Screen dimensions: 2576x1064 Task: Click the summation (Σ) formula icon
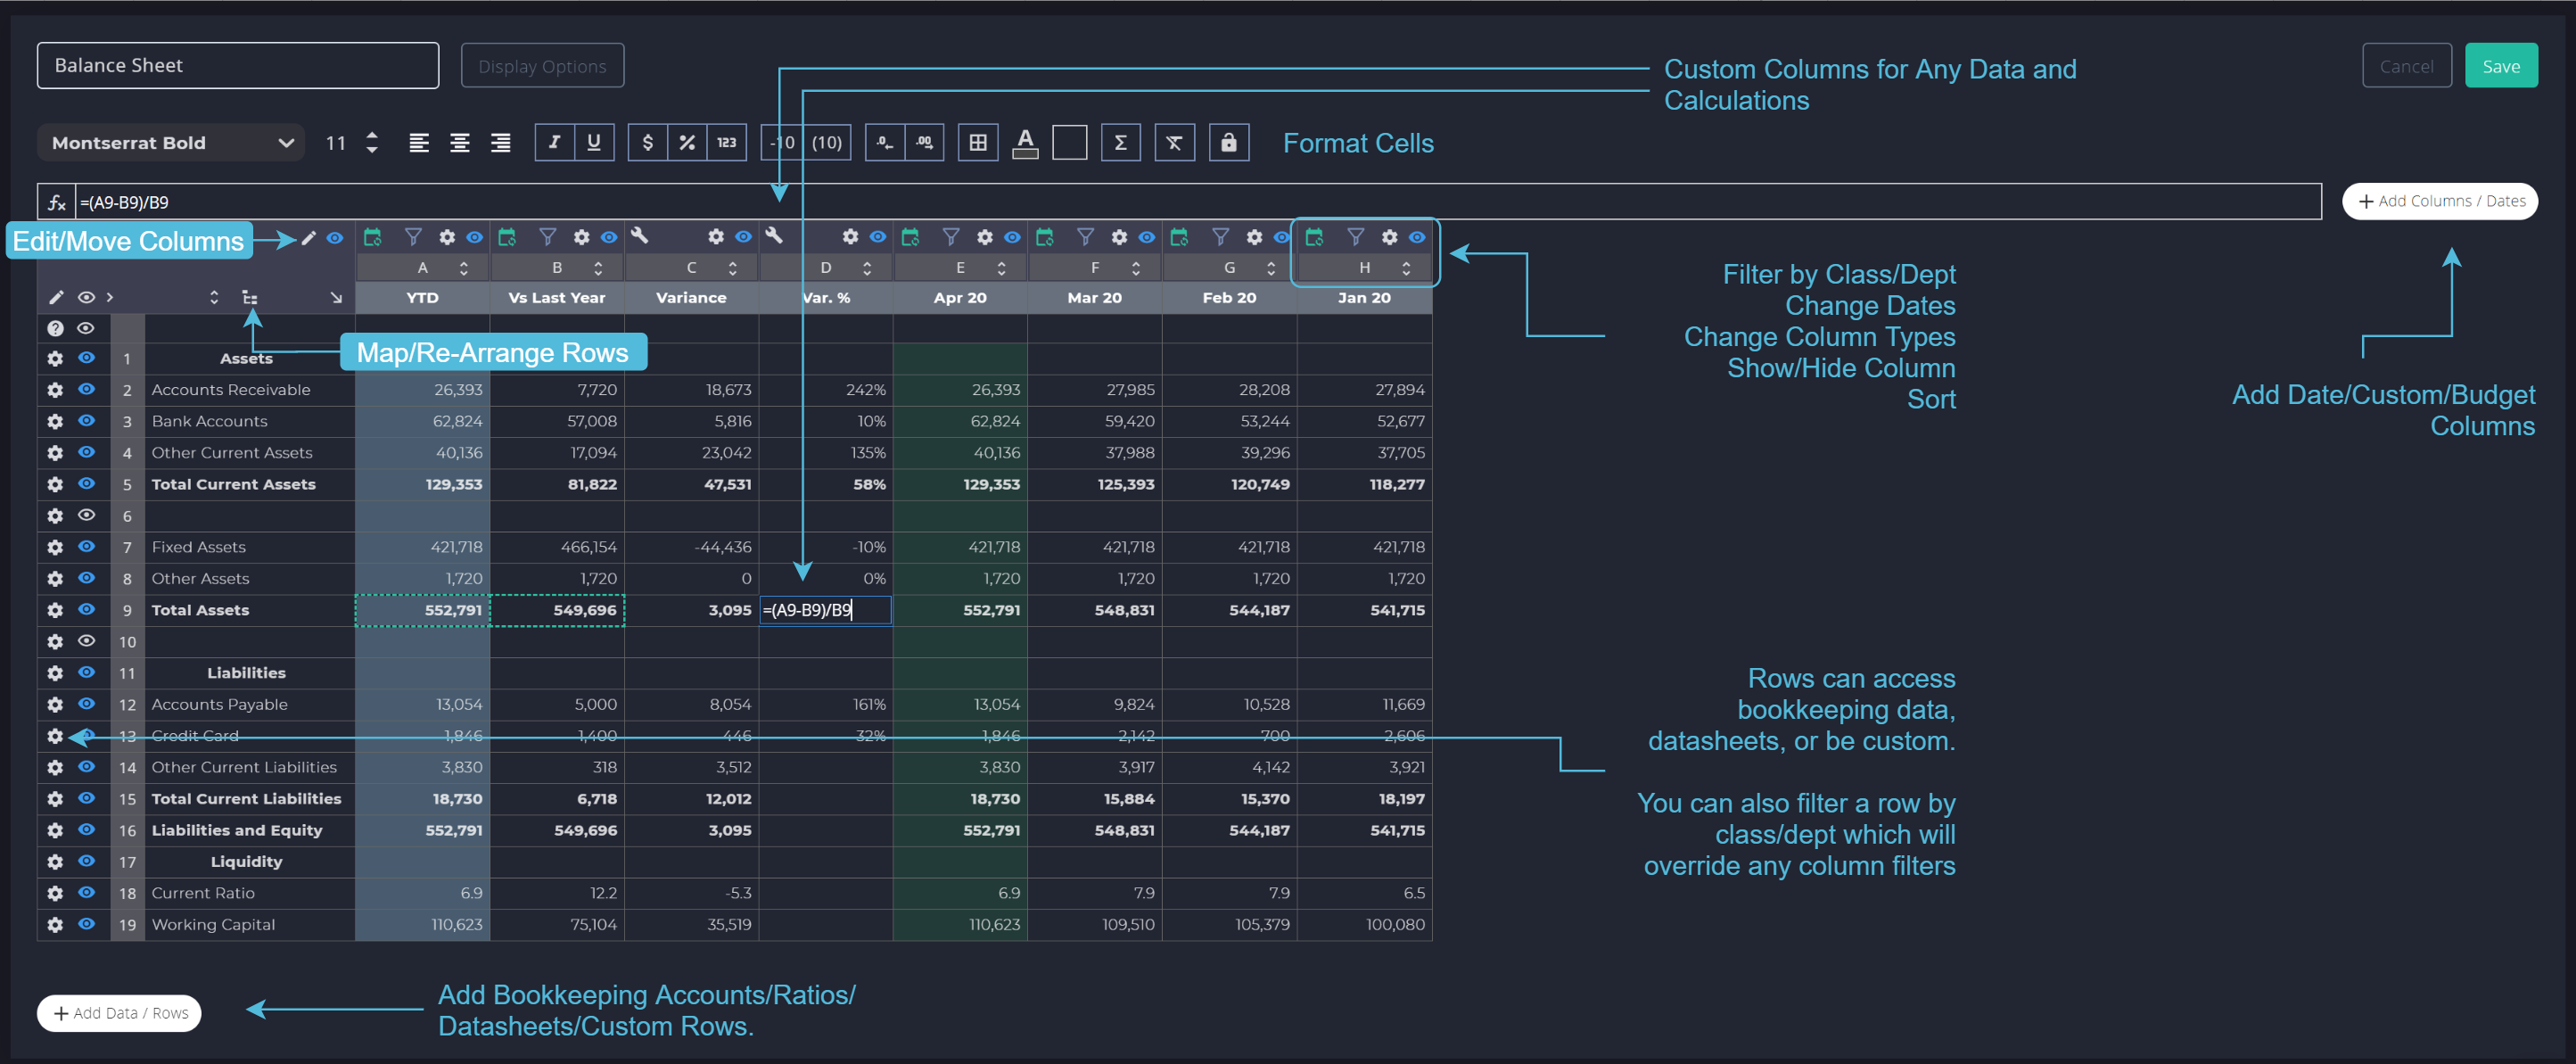pos(1119,143)
